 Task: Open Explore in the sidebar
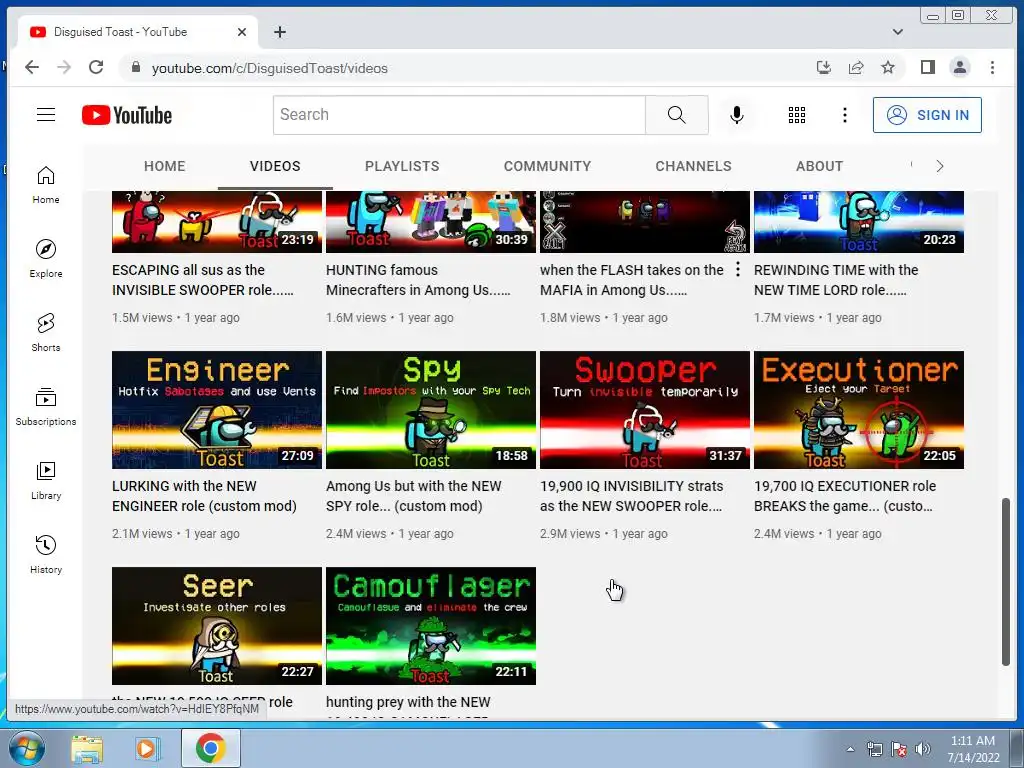[46, 259]
